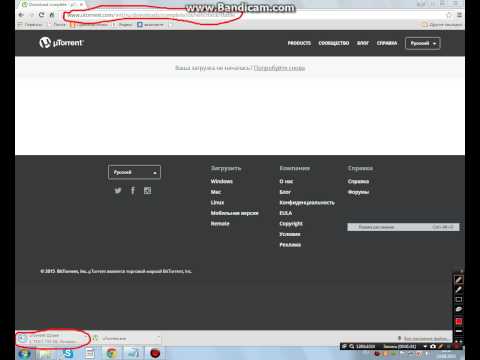
Task: Click the browser reload button
Action: point(41,15)
